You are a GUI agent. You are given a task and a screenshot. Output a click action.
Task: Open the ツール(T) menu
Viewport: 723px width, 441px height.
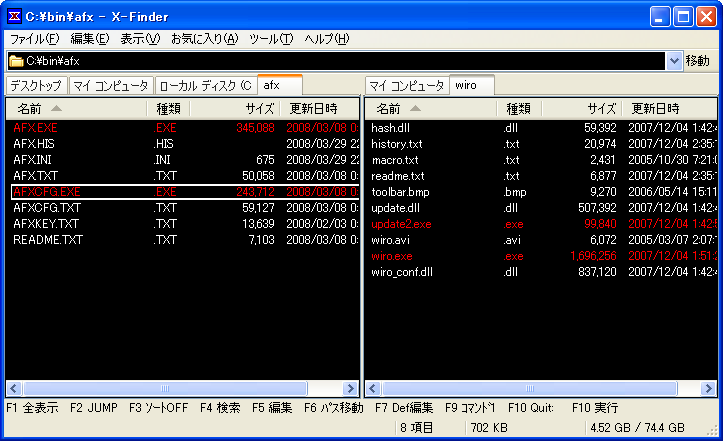270,39
